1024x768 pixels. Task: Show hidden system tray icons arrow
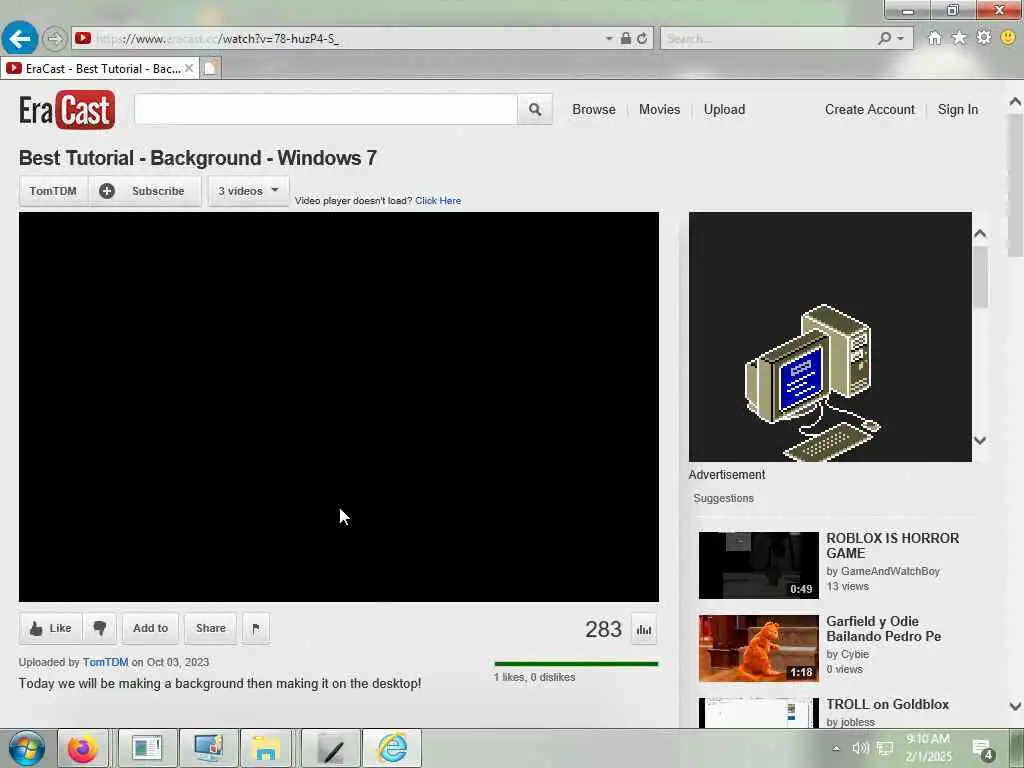pyautogui.click(x=836, y=748)
